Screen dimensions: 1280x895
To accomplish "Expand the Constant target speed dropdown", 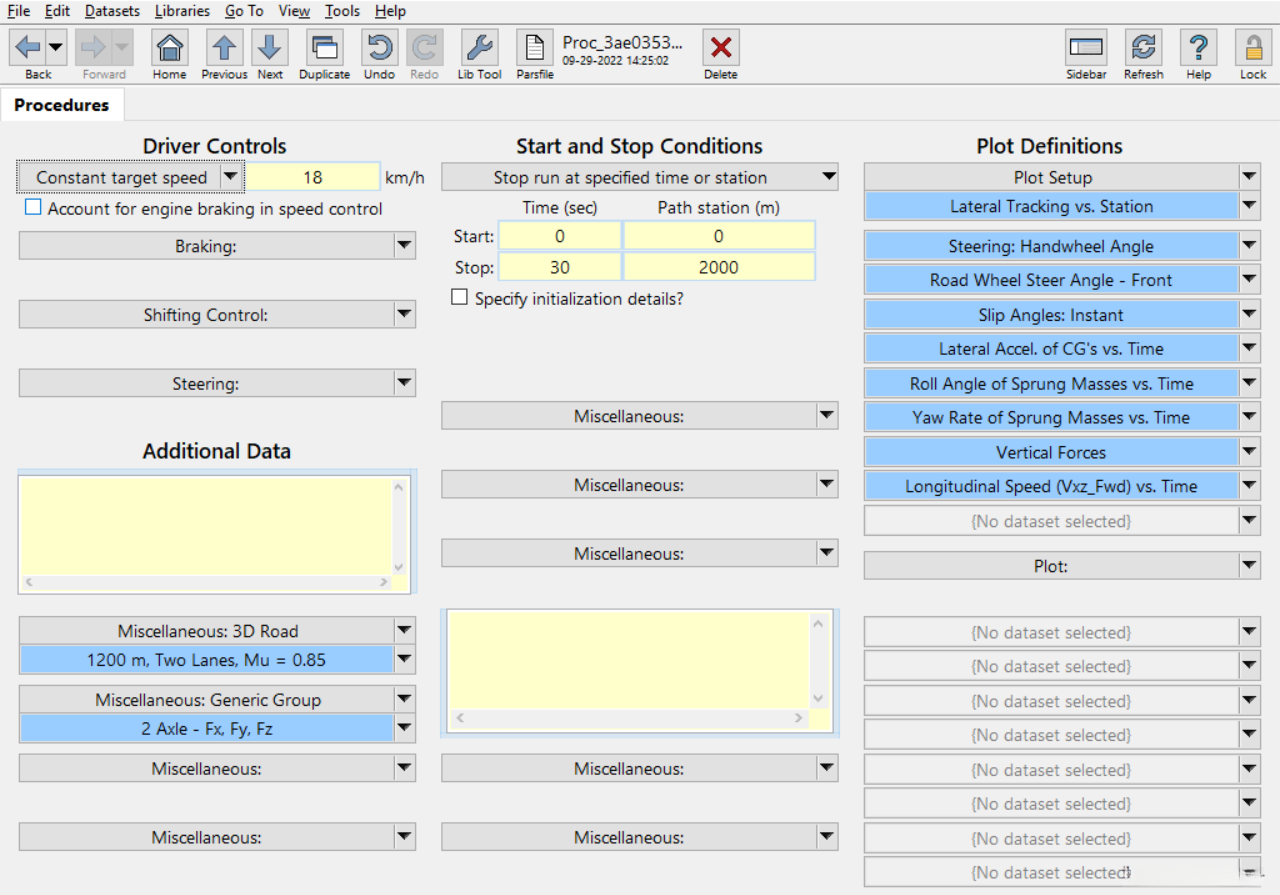I will coord(231,177).
